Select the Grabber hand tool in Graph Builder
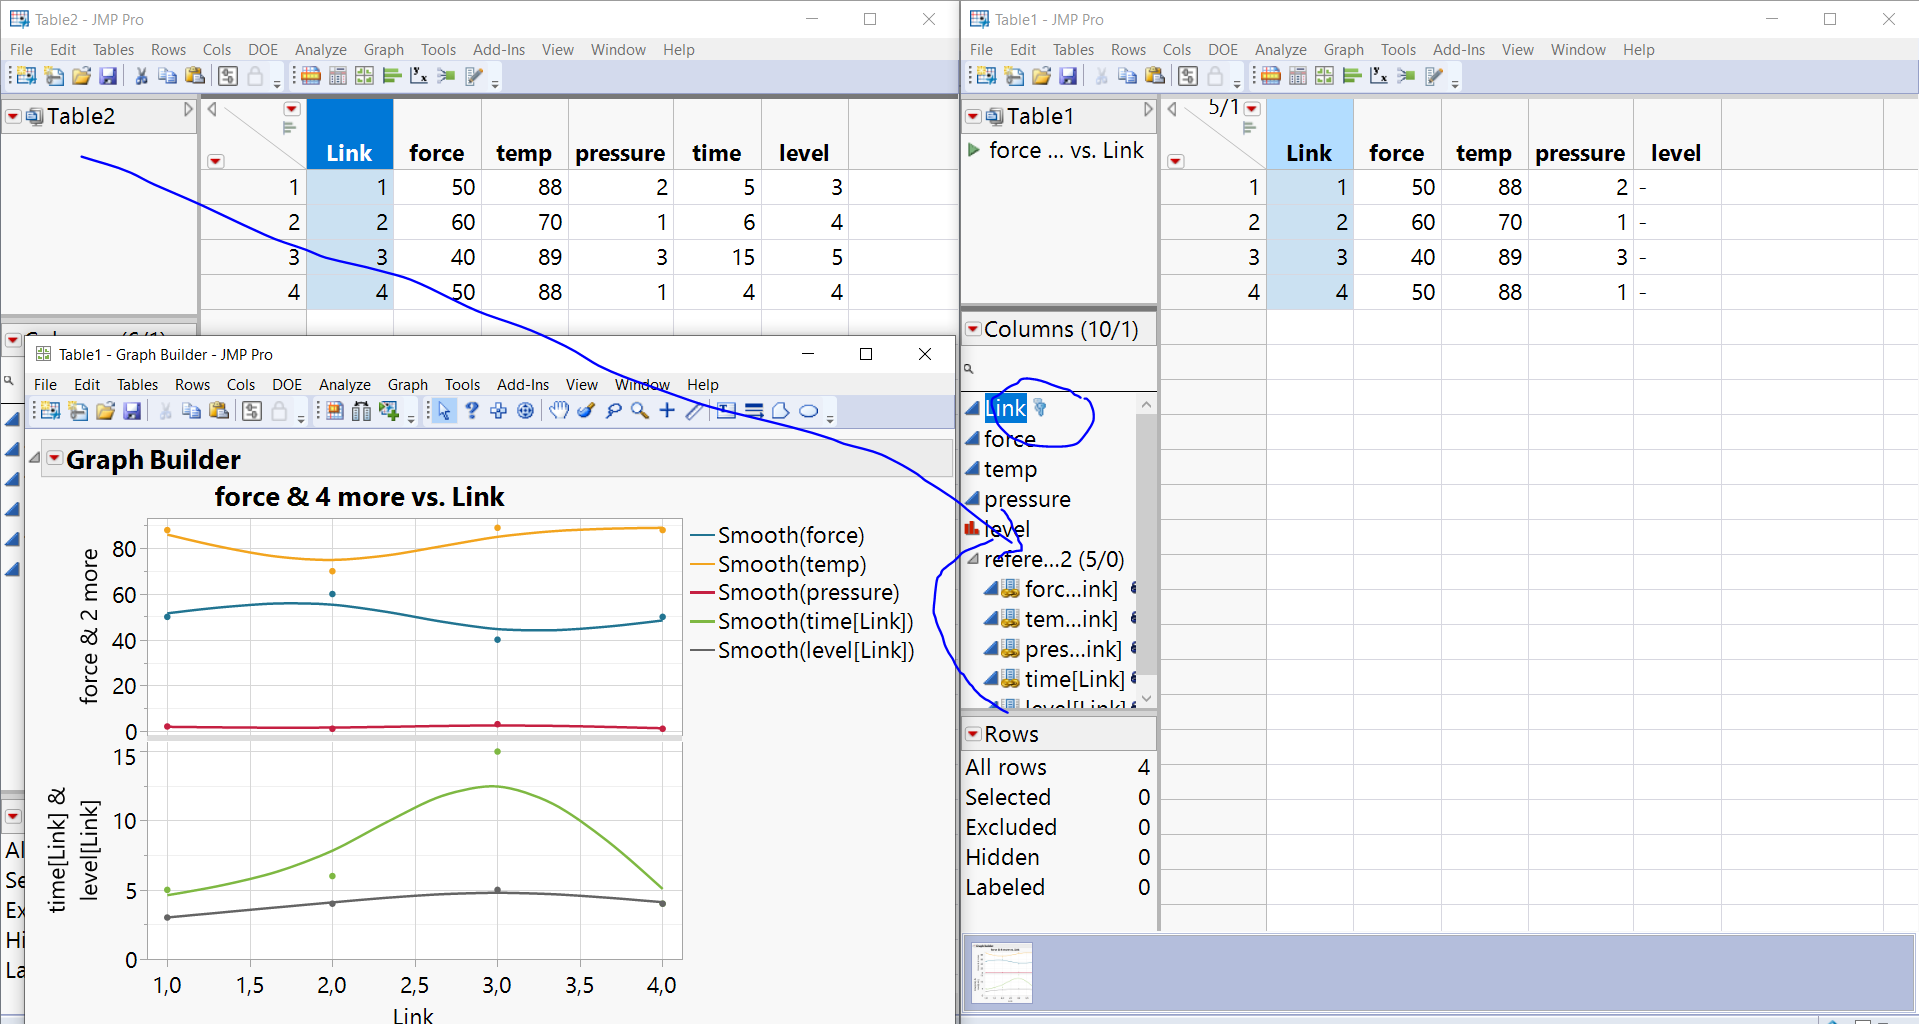This screenshot has width=1919, height=1024. pos(559,410)
